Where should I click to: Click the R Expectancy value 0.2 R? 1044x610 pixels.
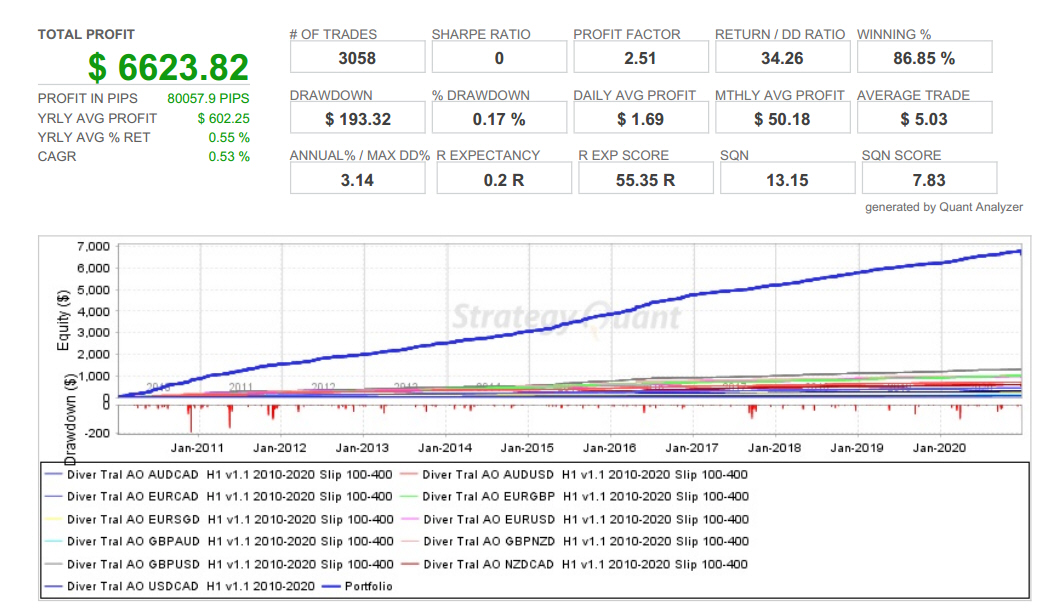coord(503,180)
